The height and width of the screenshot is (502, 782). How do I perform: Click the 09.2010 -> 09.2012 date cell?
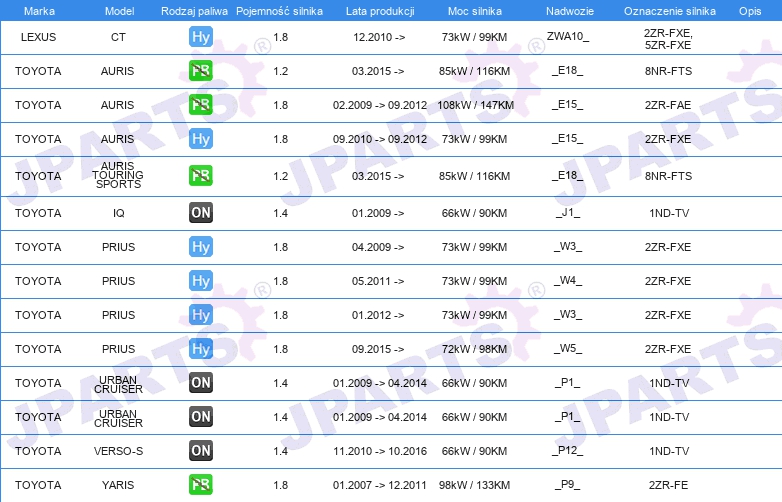[380, 139]
